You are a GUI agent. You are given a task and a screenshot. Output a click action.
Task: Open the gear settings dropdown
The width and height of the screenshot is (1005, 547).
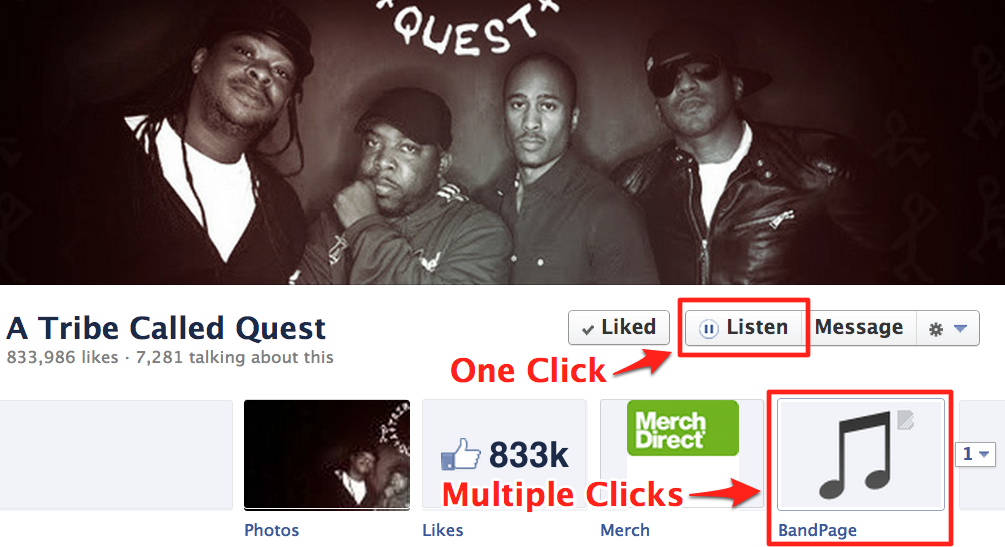948,328
